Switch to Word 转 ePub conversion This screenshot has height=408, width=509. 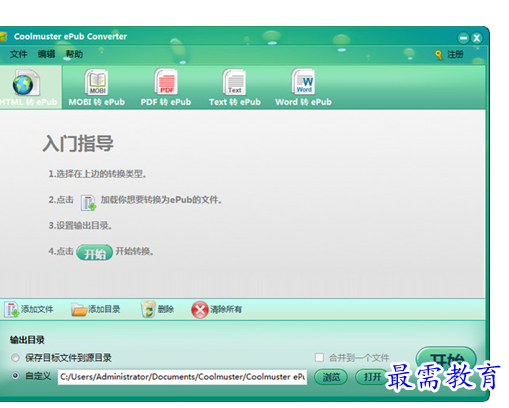(303, 88)
